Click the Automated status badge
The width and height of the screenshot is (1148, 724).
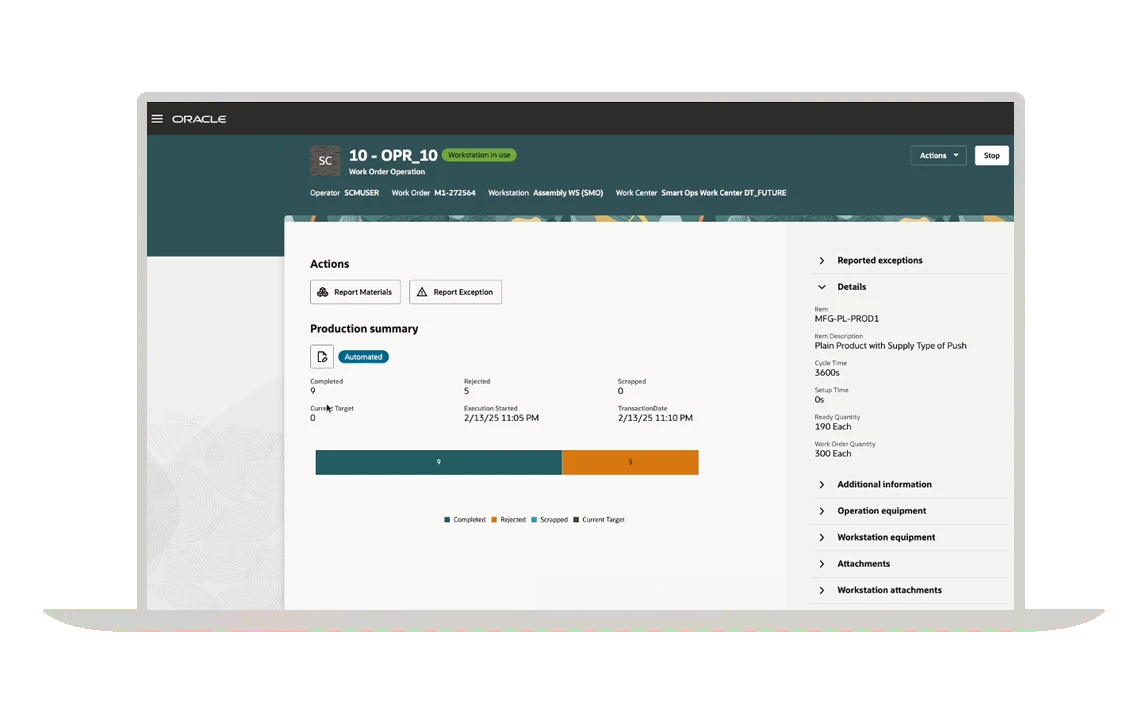363,357
